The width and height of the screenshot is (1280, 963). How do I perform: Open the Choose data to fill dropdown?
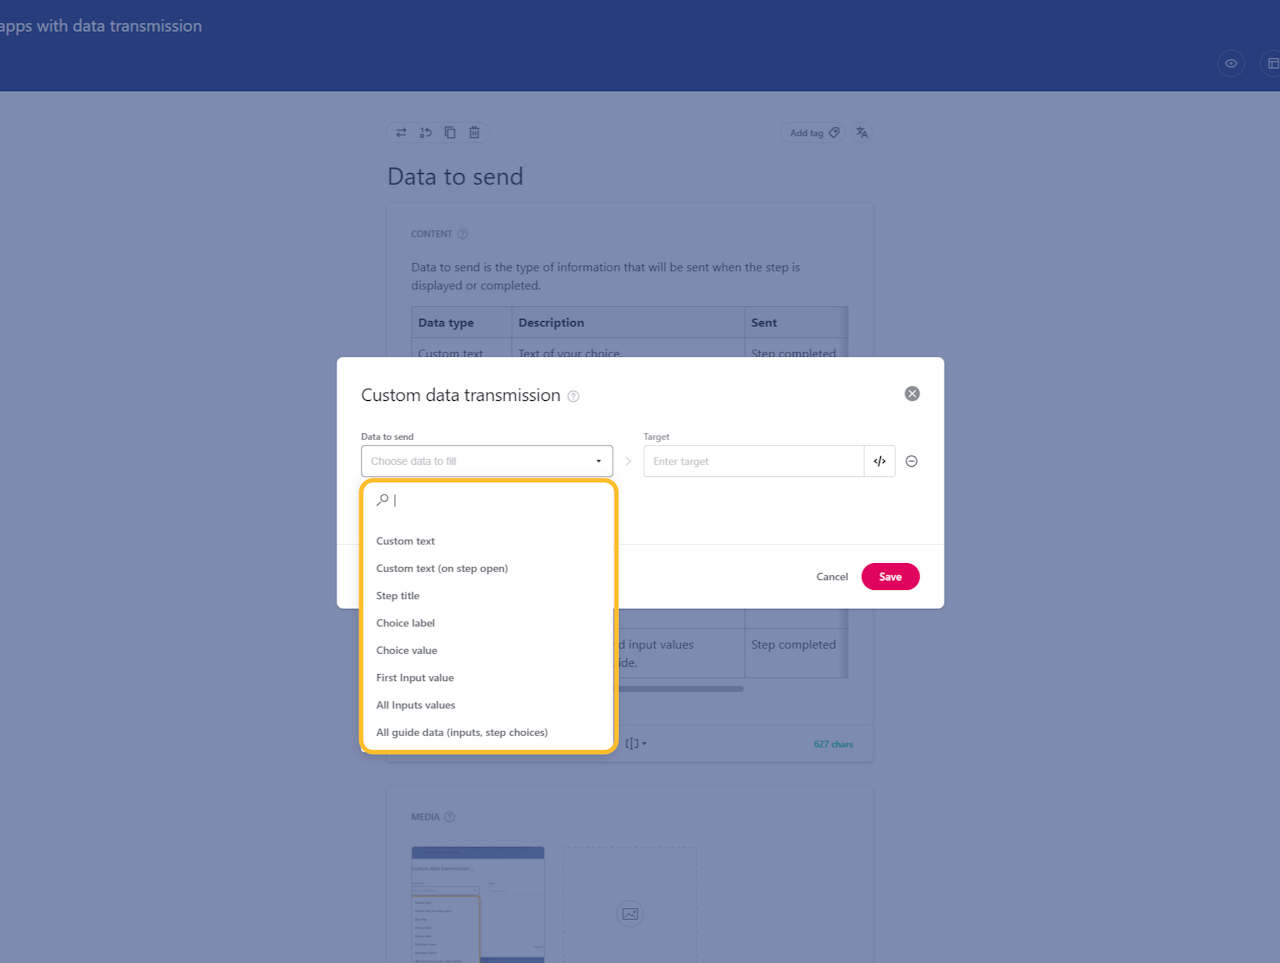tap(487, 461)
